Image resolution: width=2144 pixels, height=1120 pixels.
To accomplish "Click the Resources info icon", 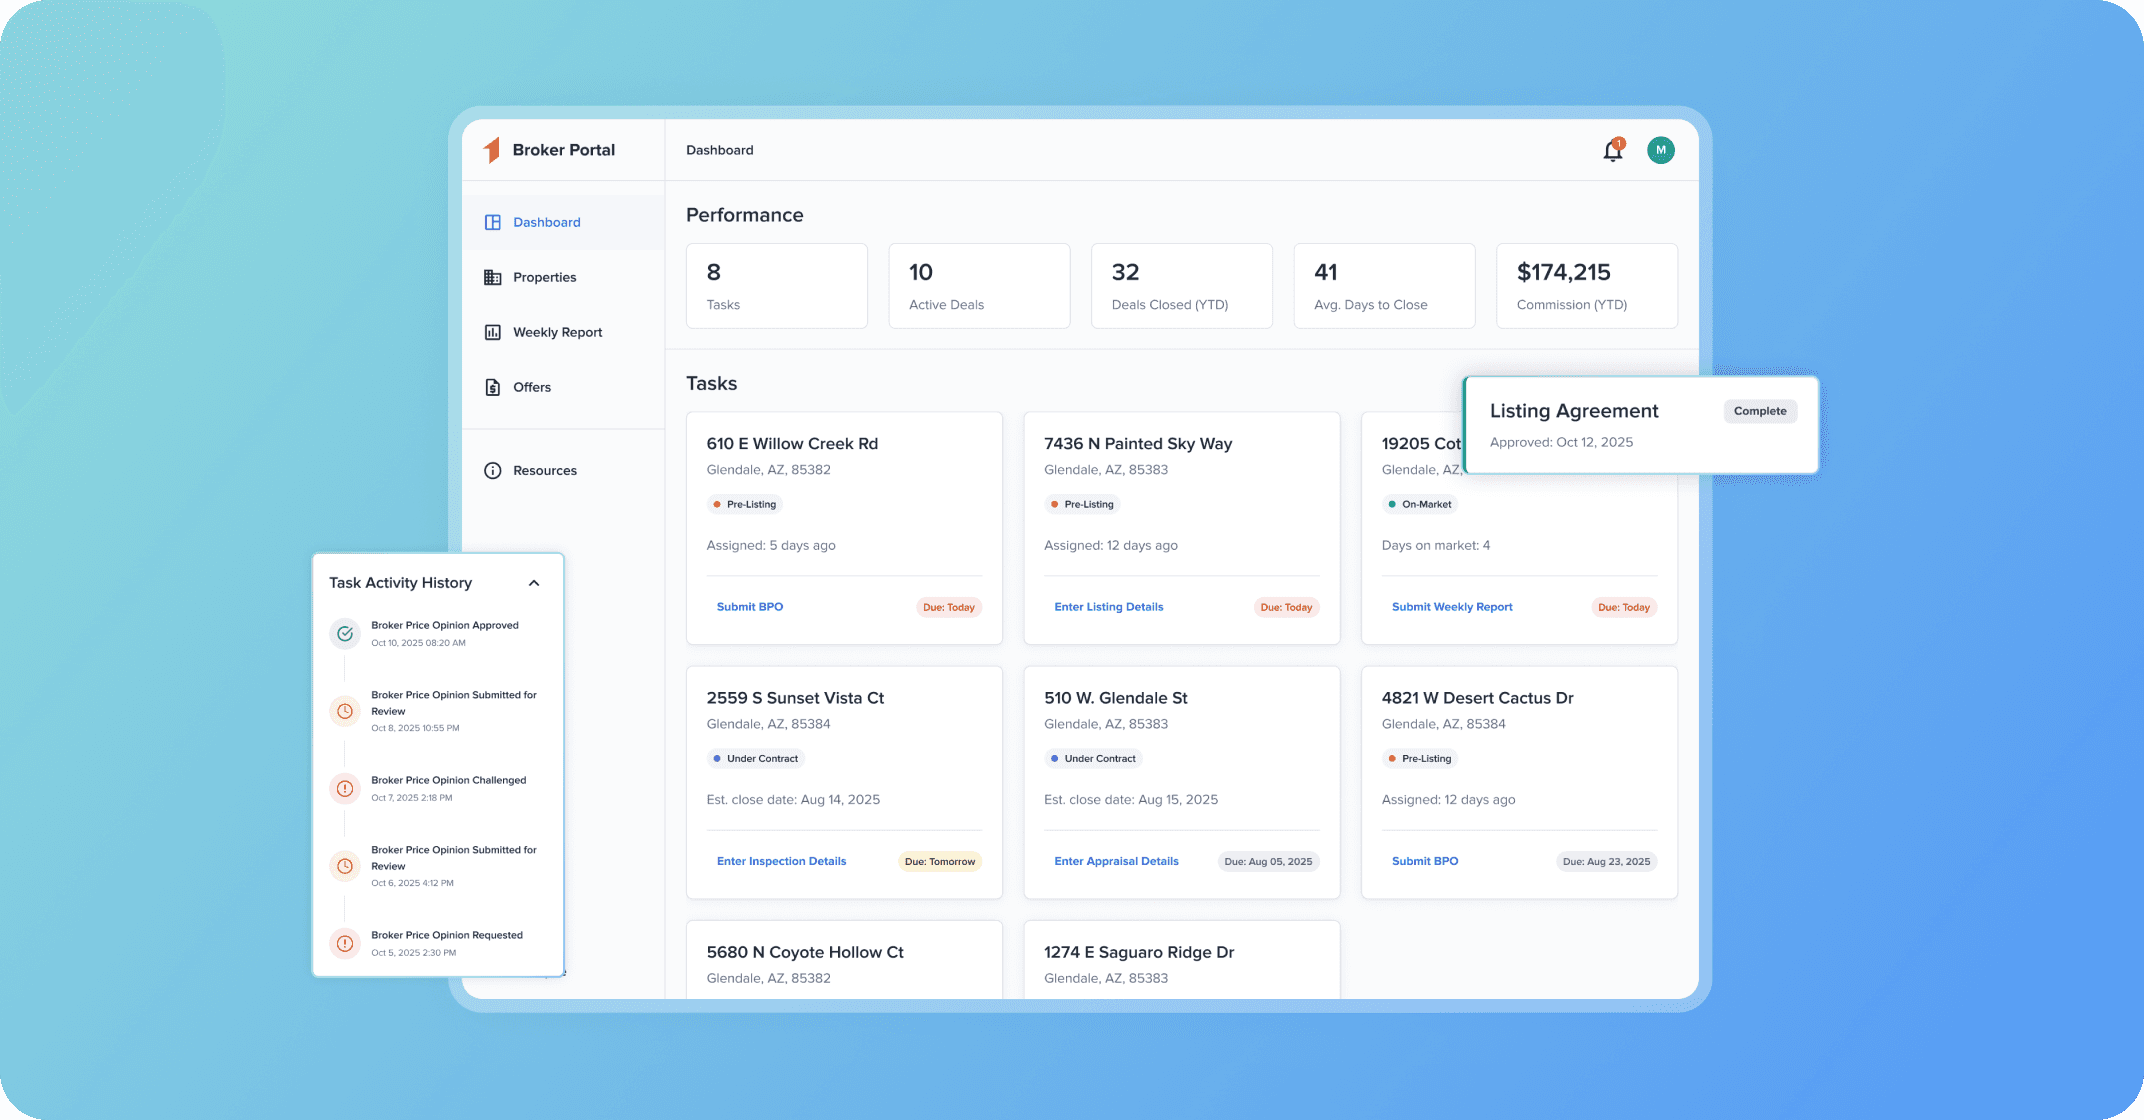I will pyautogui.click(x=492, y=470).
